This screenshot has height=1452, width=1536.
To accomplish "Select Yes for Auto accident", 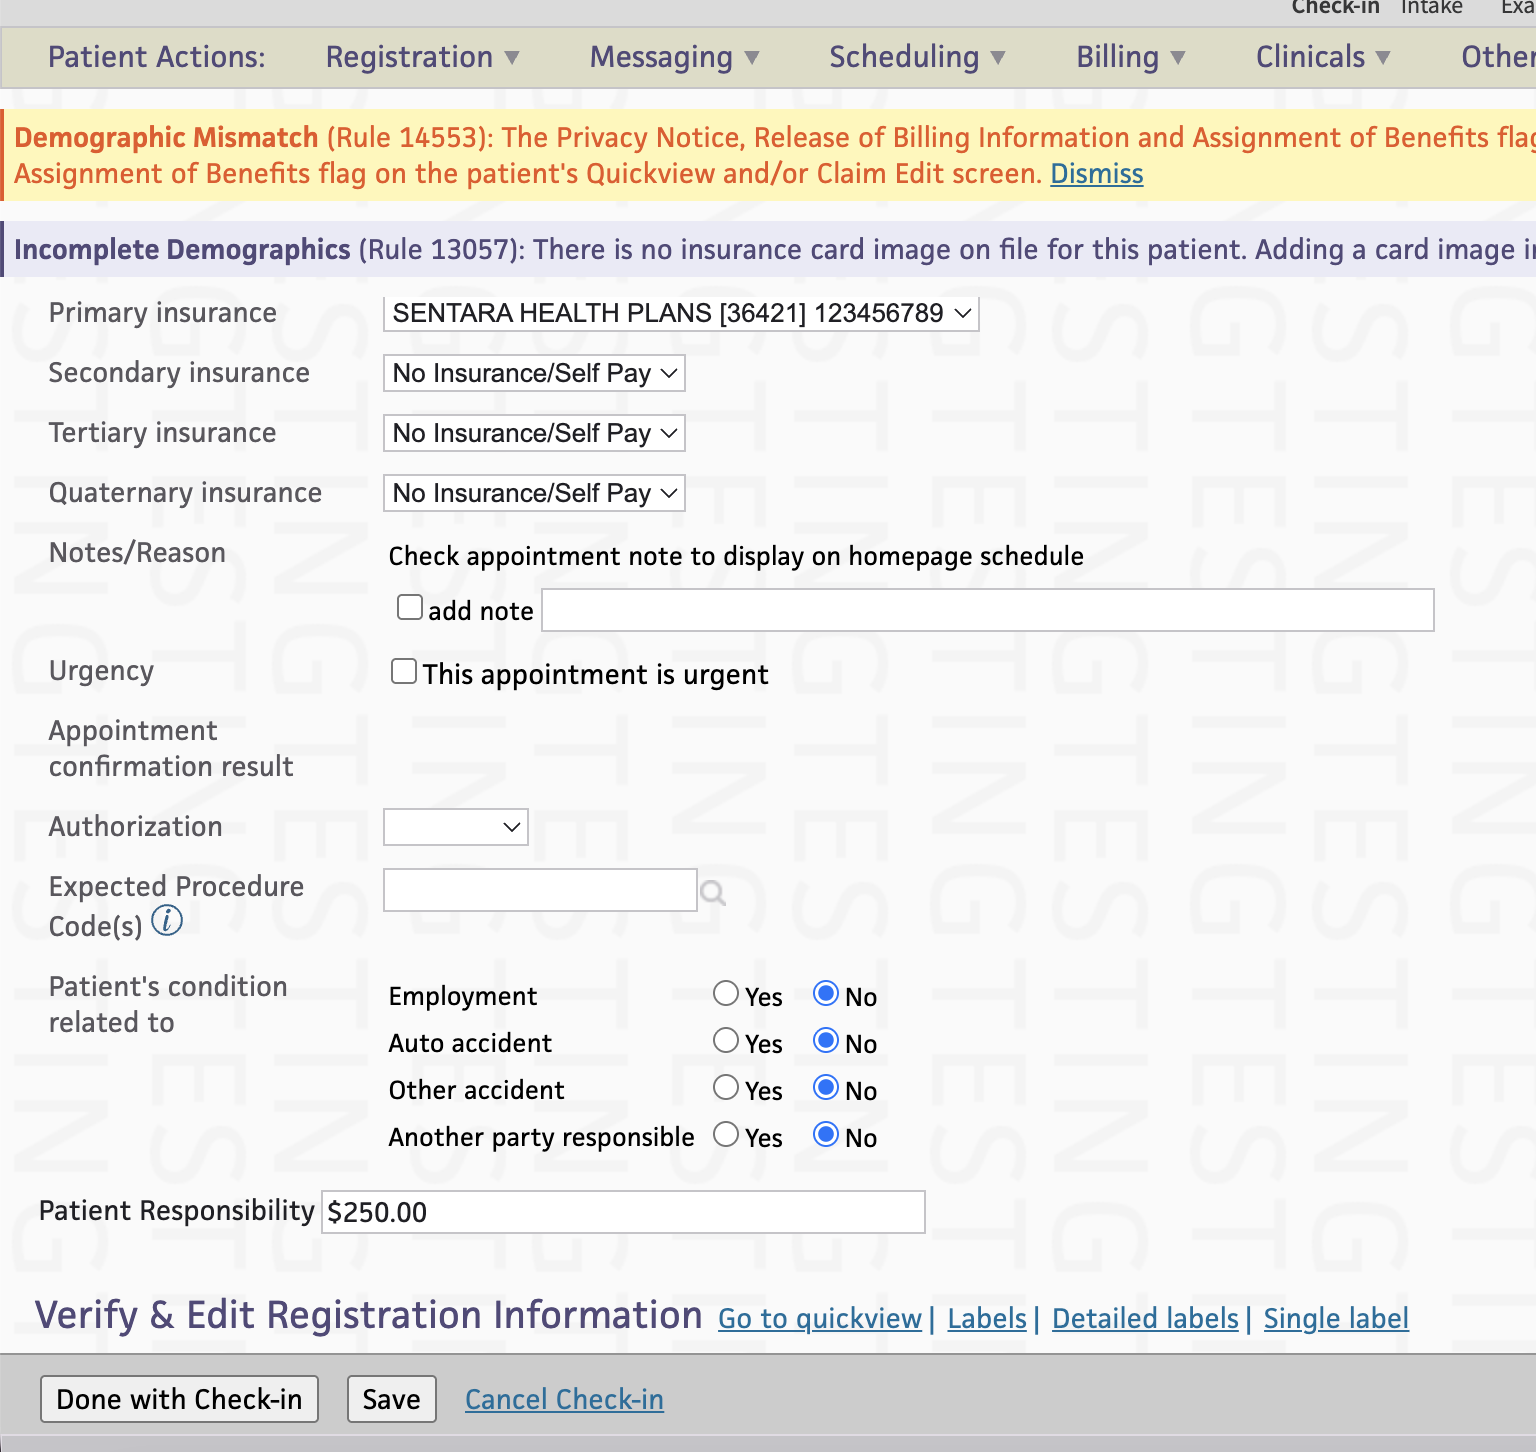I will [726, 1040].
